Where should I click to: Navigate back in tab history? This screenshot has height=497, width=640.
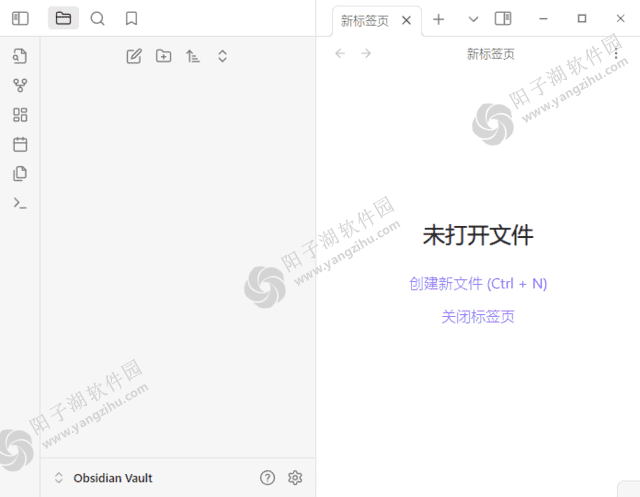[x=340, y=53]
